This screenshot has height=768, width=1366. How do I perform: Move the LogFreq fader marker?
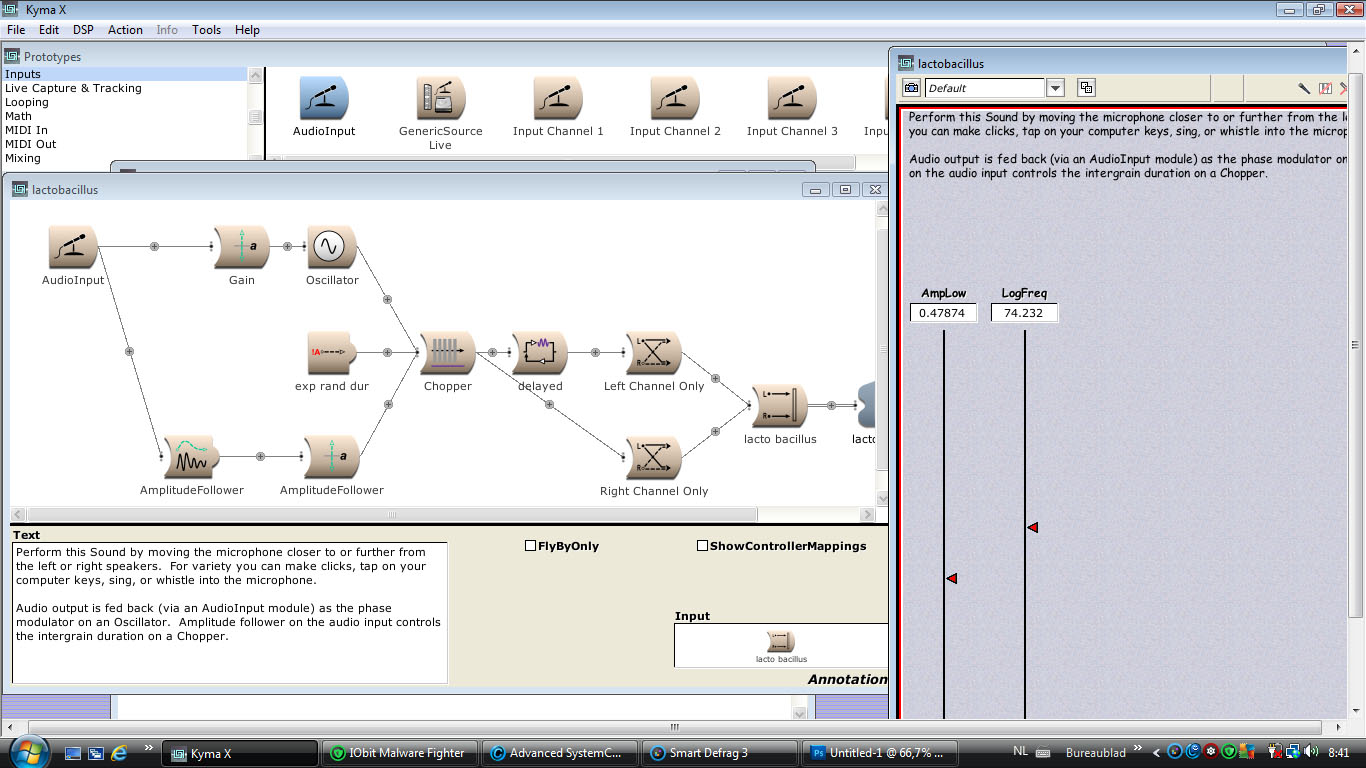(x=1032, y=527)
